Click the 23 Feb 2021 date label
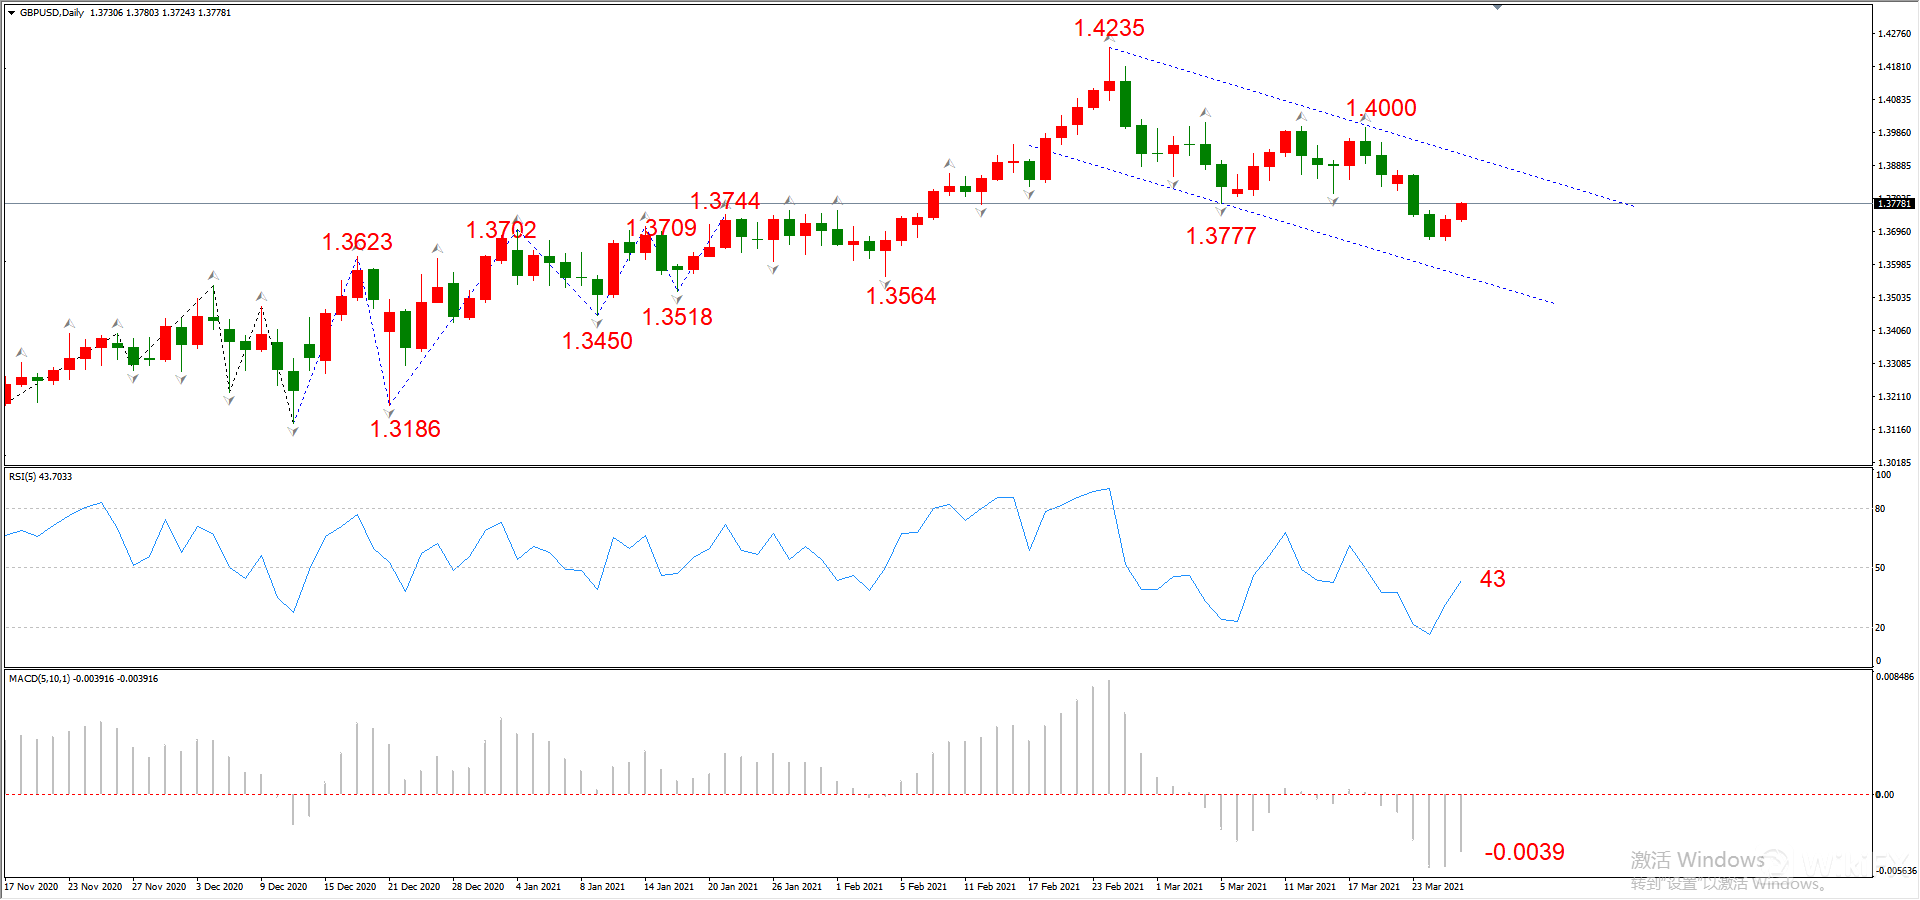Viewport: 1920px width, 900px height. click(x=1118, y=887)
